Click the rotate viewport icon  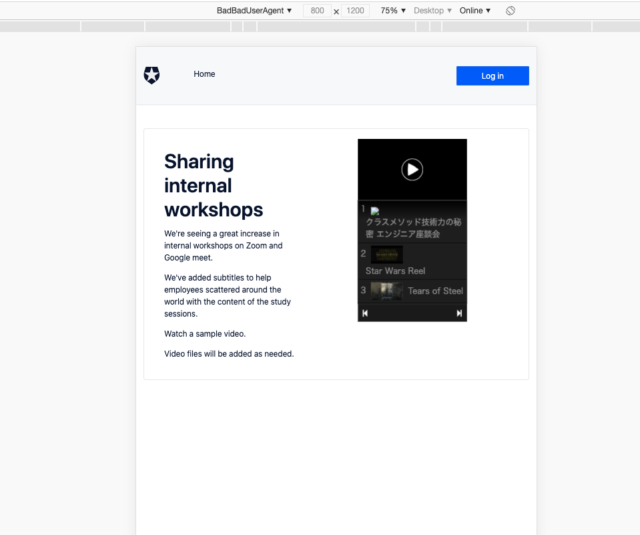click(x=510, y=11)
